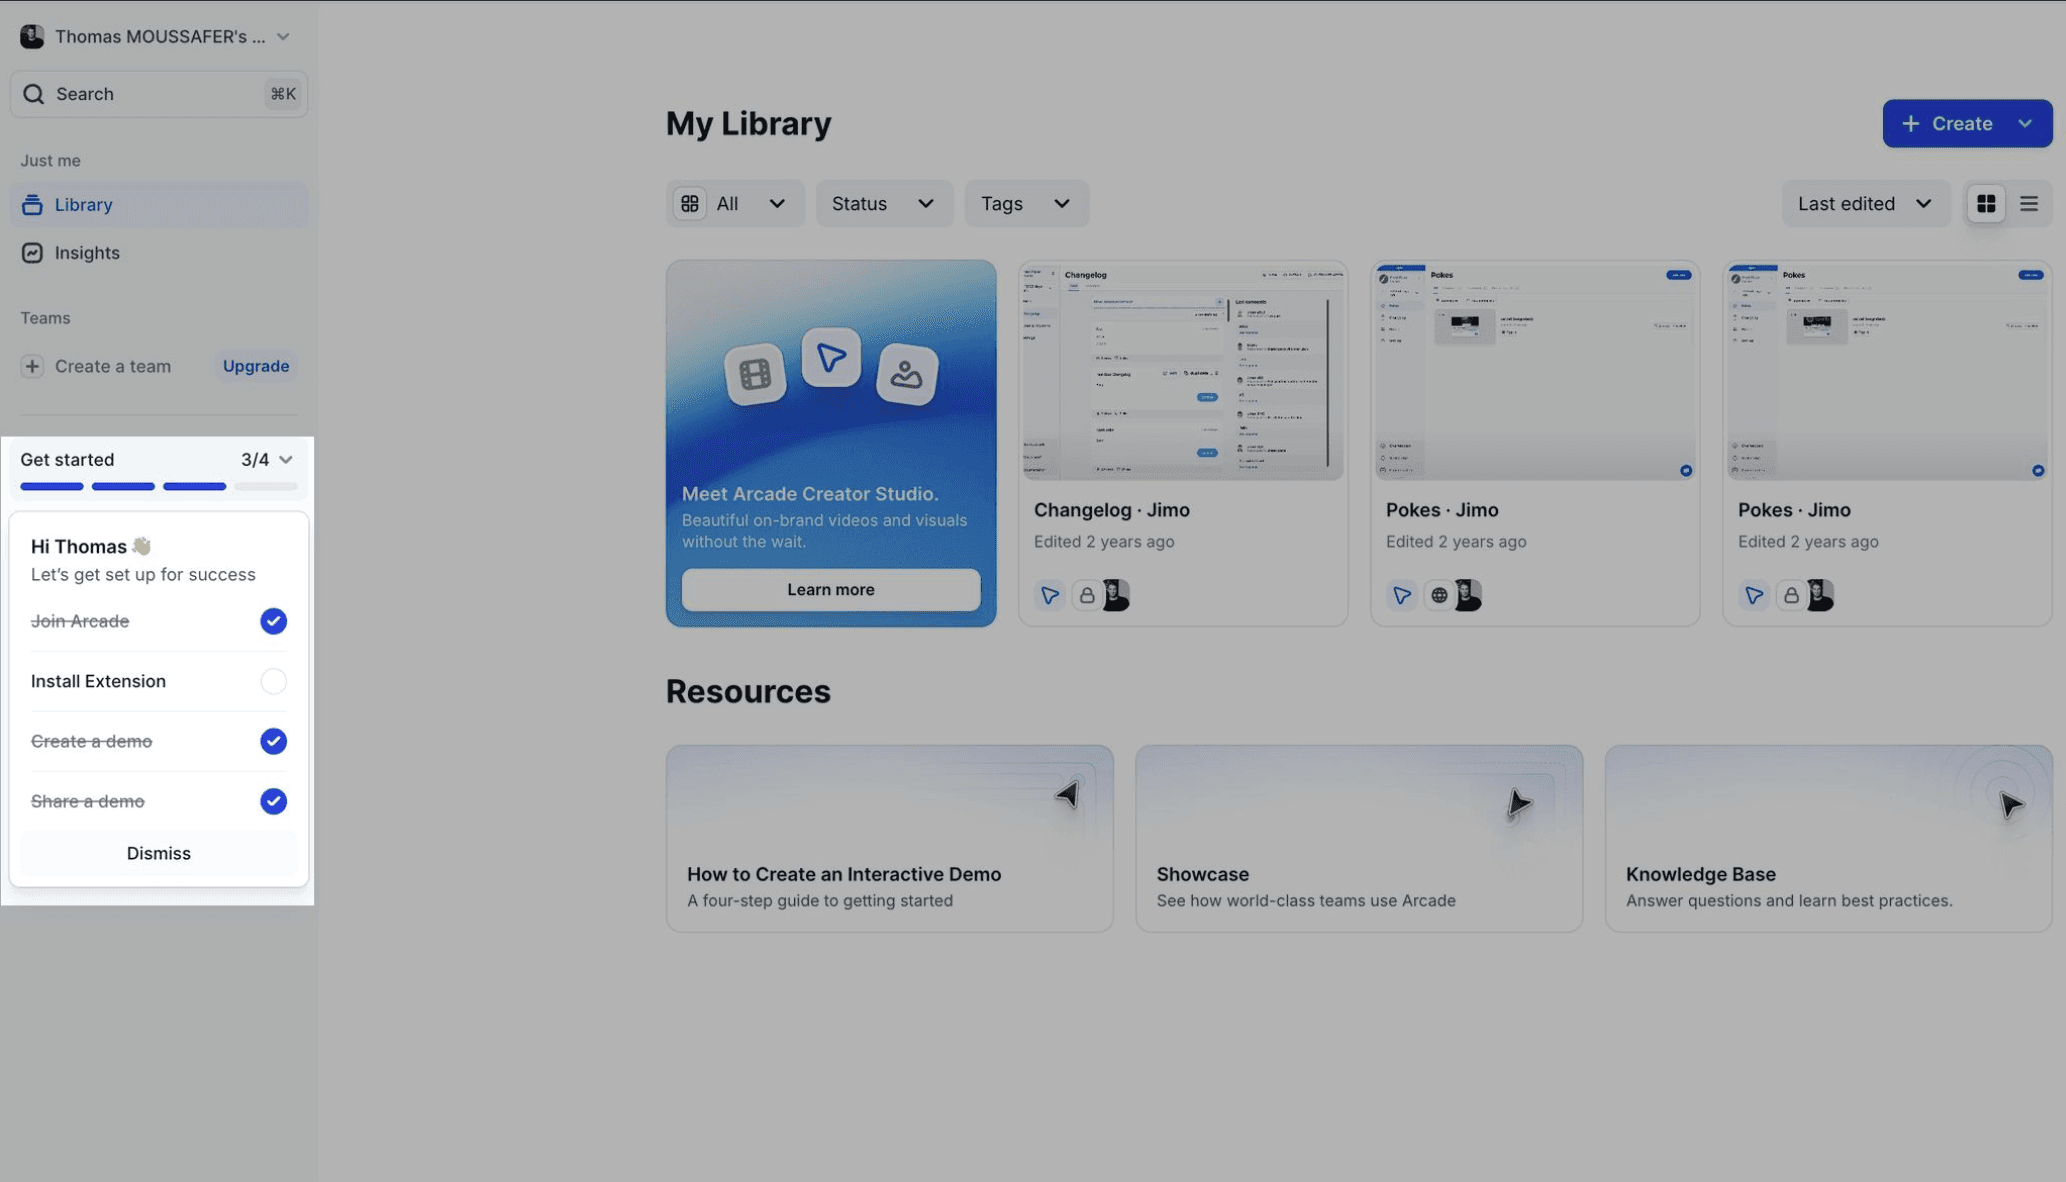Toggle the Create a demo checkmark
The height and width of the screenshot is (1182, 2066).
[x=273, y=741]
